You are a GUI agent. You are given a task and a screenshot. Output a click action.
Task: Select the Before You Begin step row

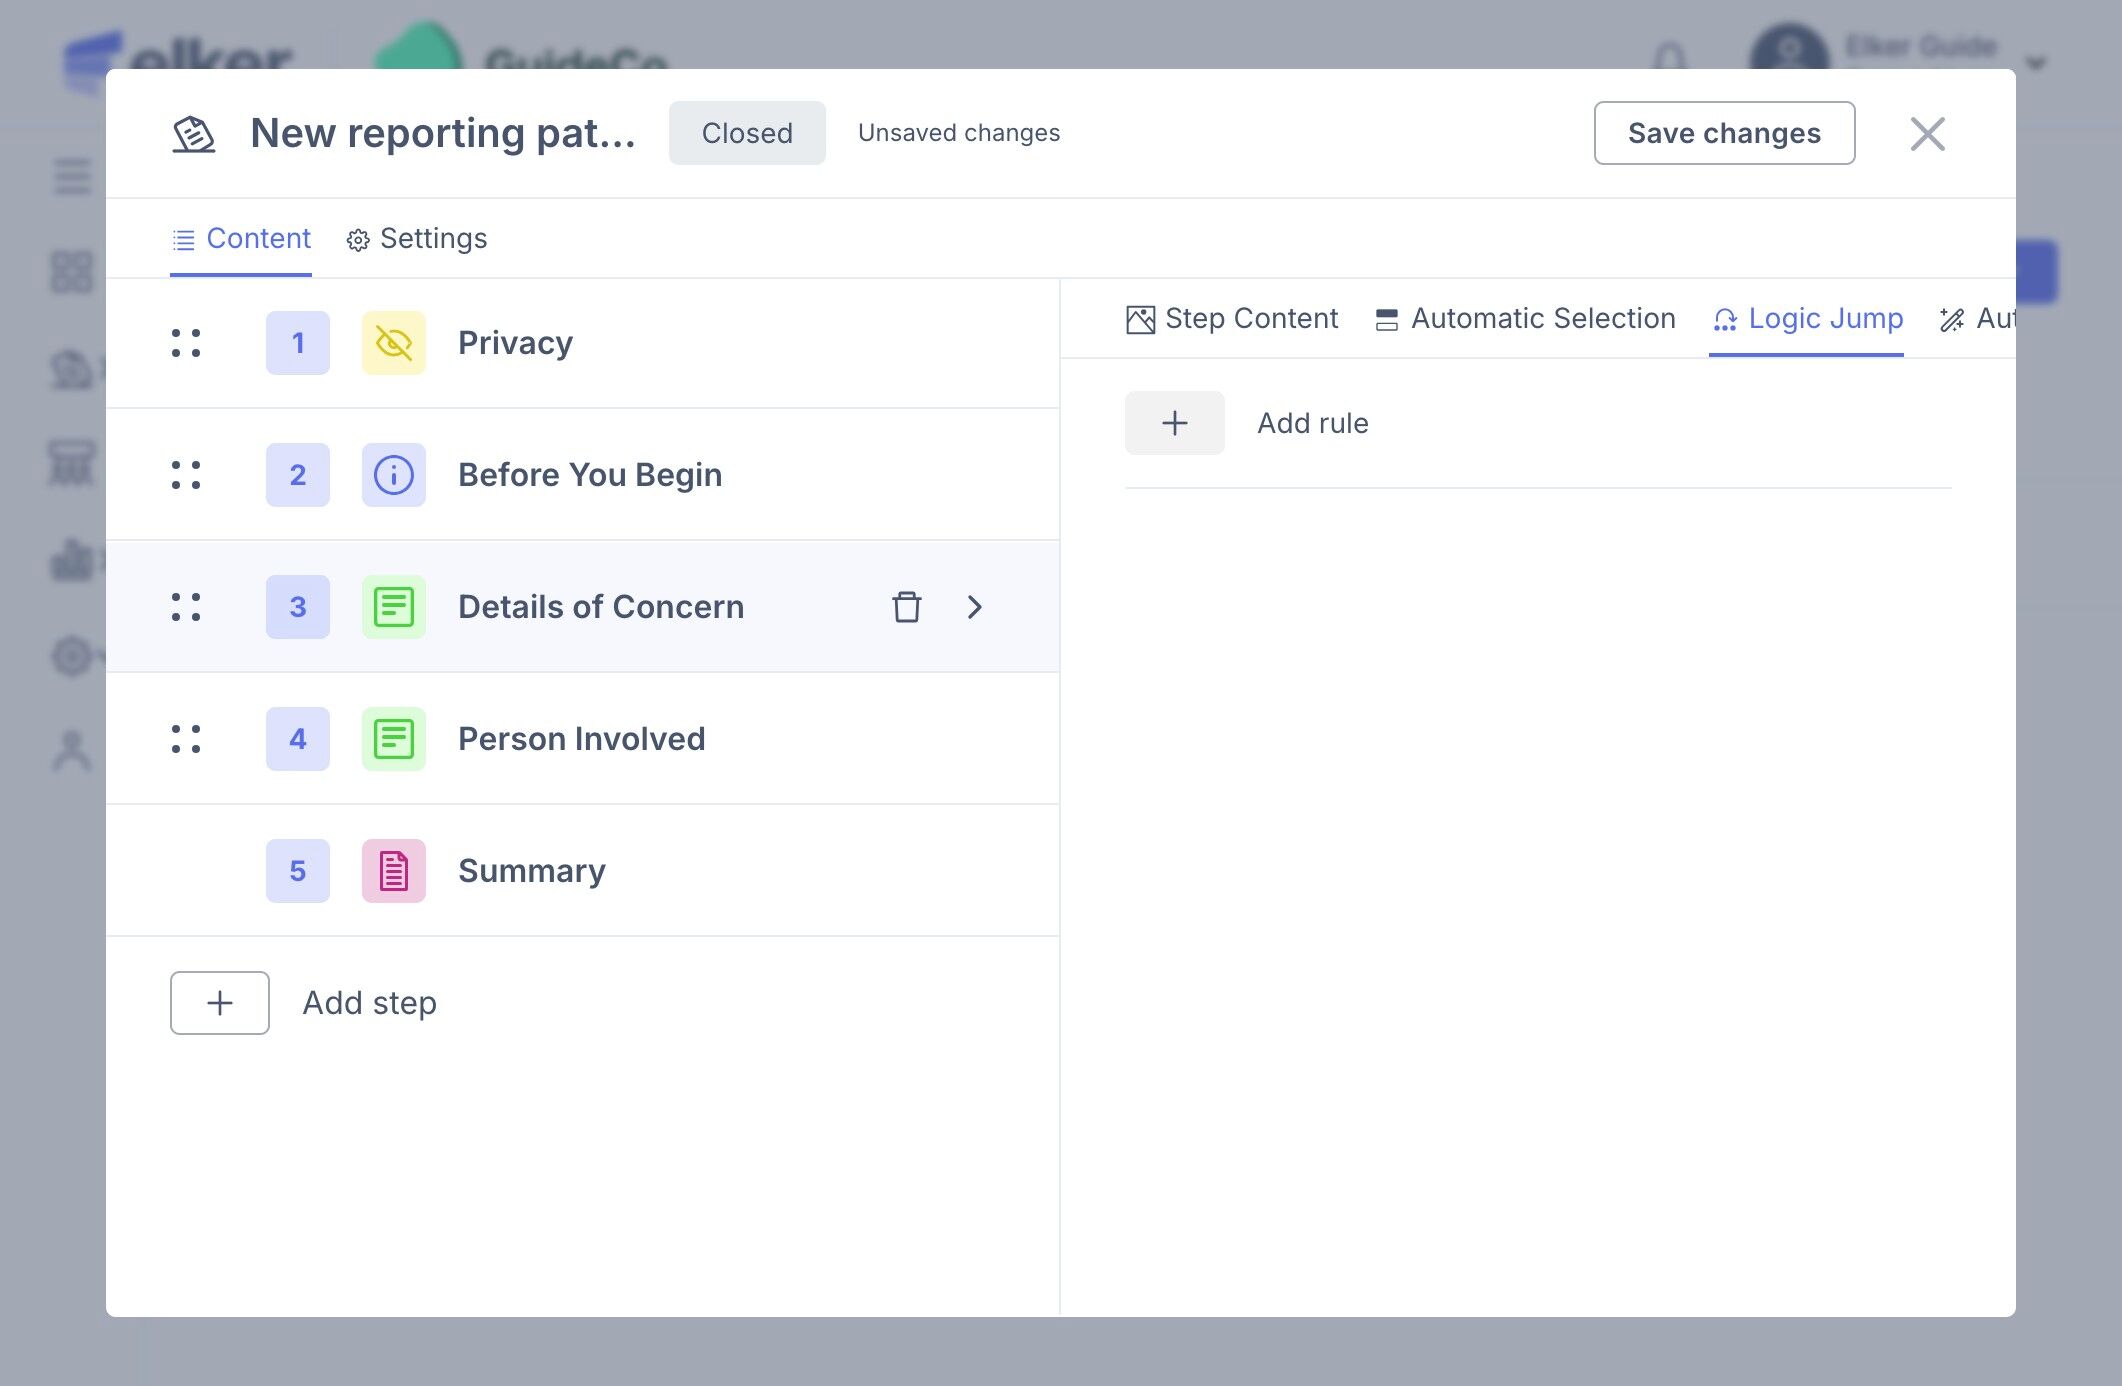coord(590,475)
